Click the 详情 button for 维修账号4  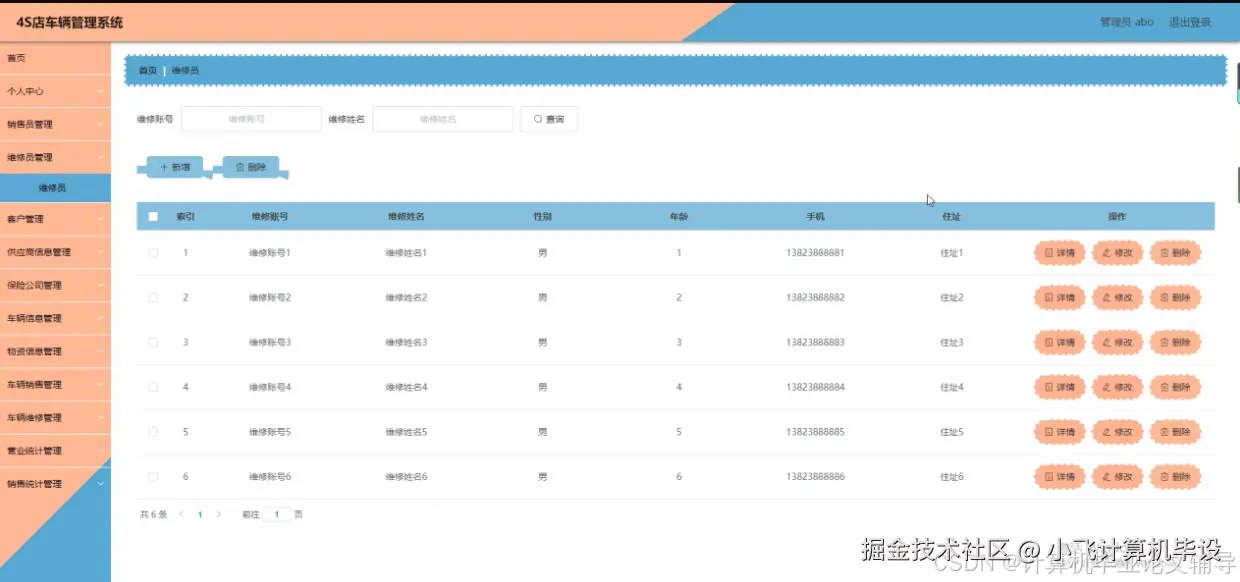click(1058, 387)
